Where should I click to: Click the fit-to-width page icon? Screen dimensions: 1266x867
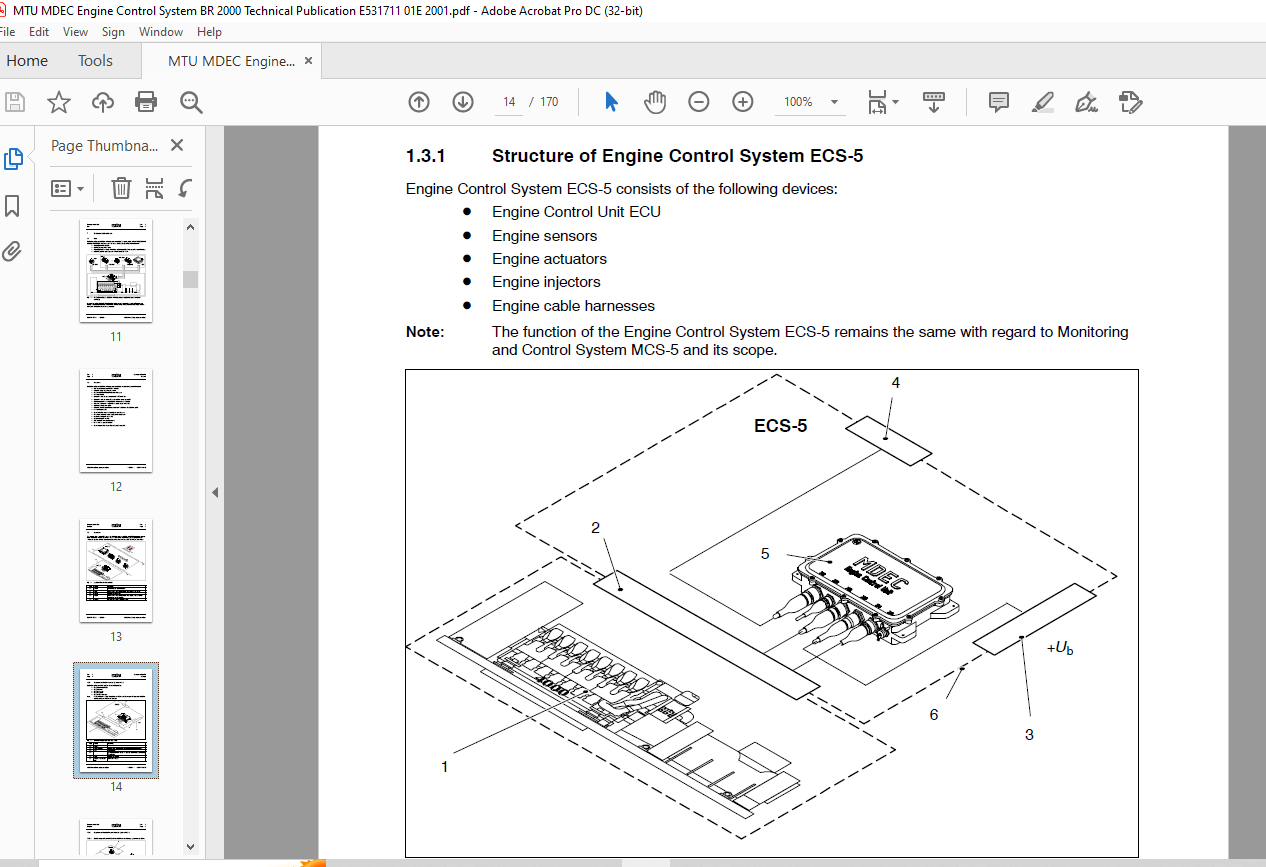[x=877, y=102]
